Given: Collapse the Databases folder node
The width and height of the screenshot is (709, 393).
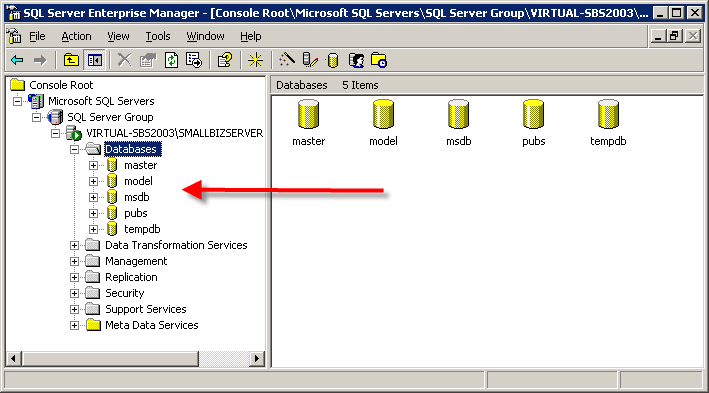Looking at the screenshot, I should [74, 149].
